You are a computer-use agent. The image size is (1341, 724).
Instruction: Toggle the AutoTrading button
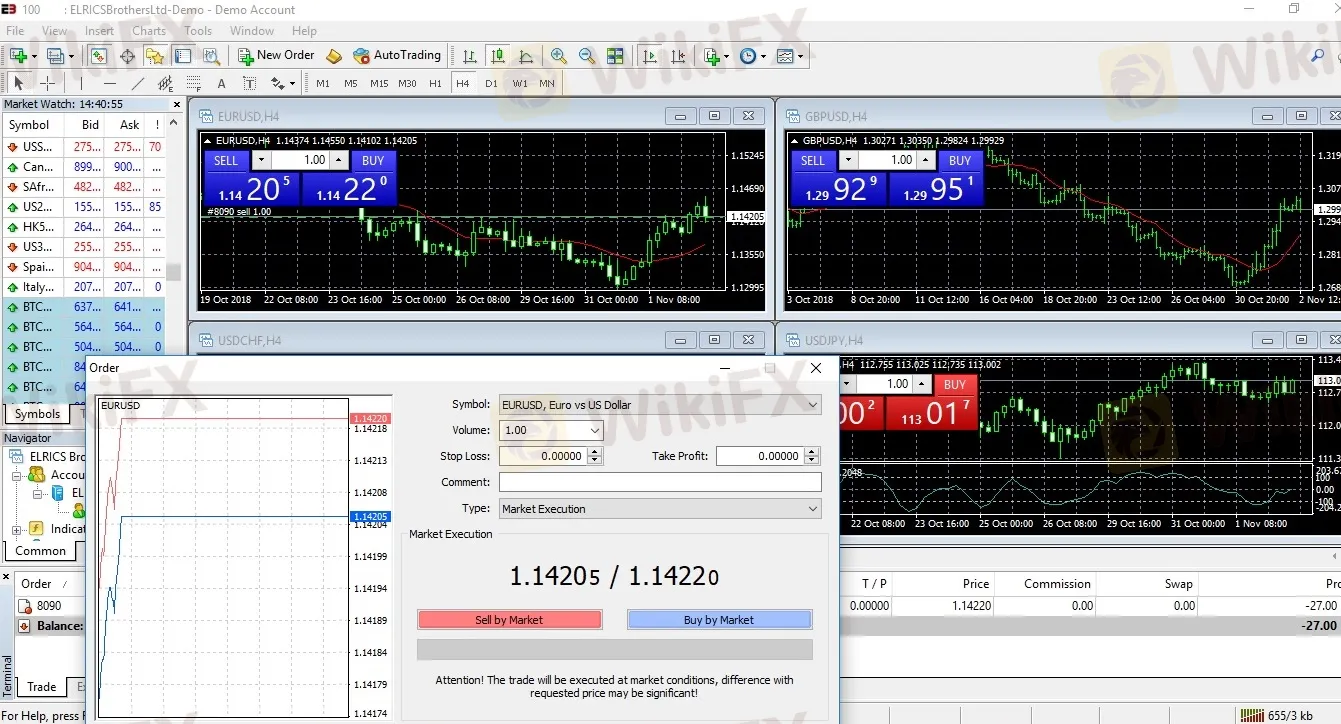397,56
